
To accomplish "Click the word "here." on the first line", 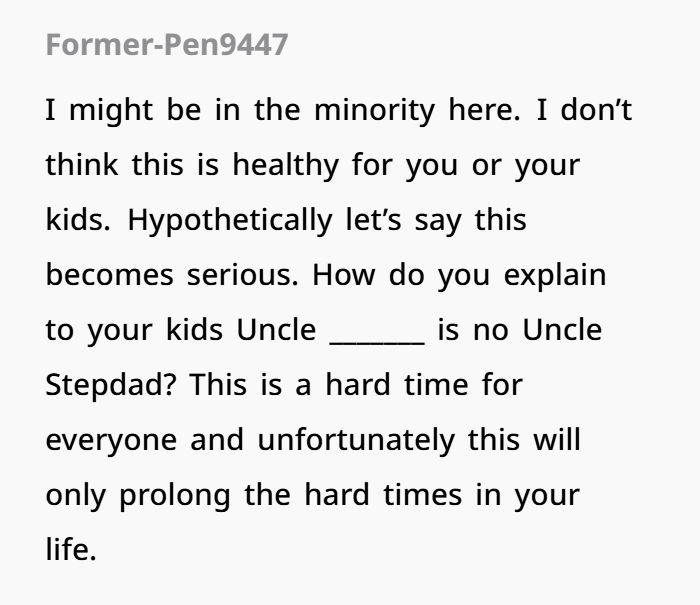I will coord(484,109).
